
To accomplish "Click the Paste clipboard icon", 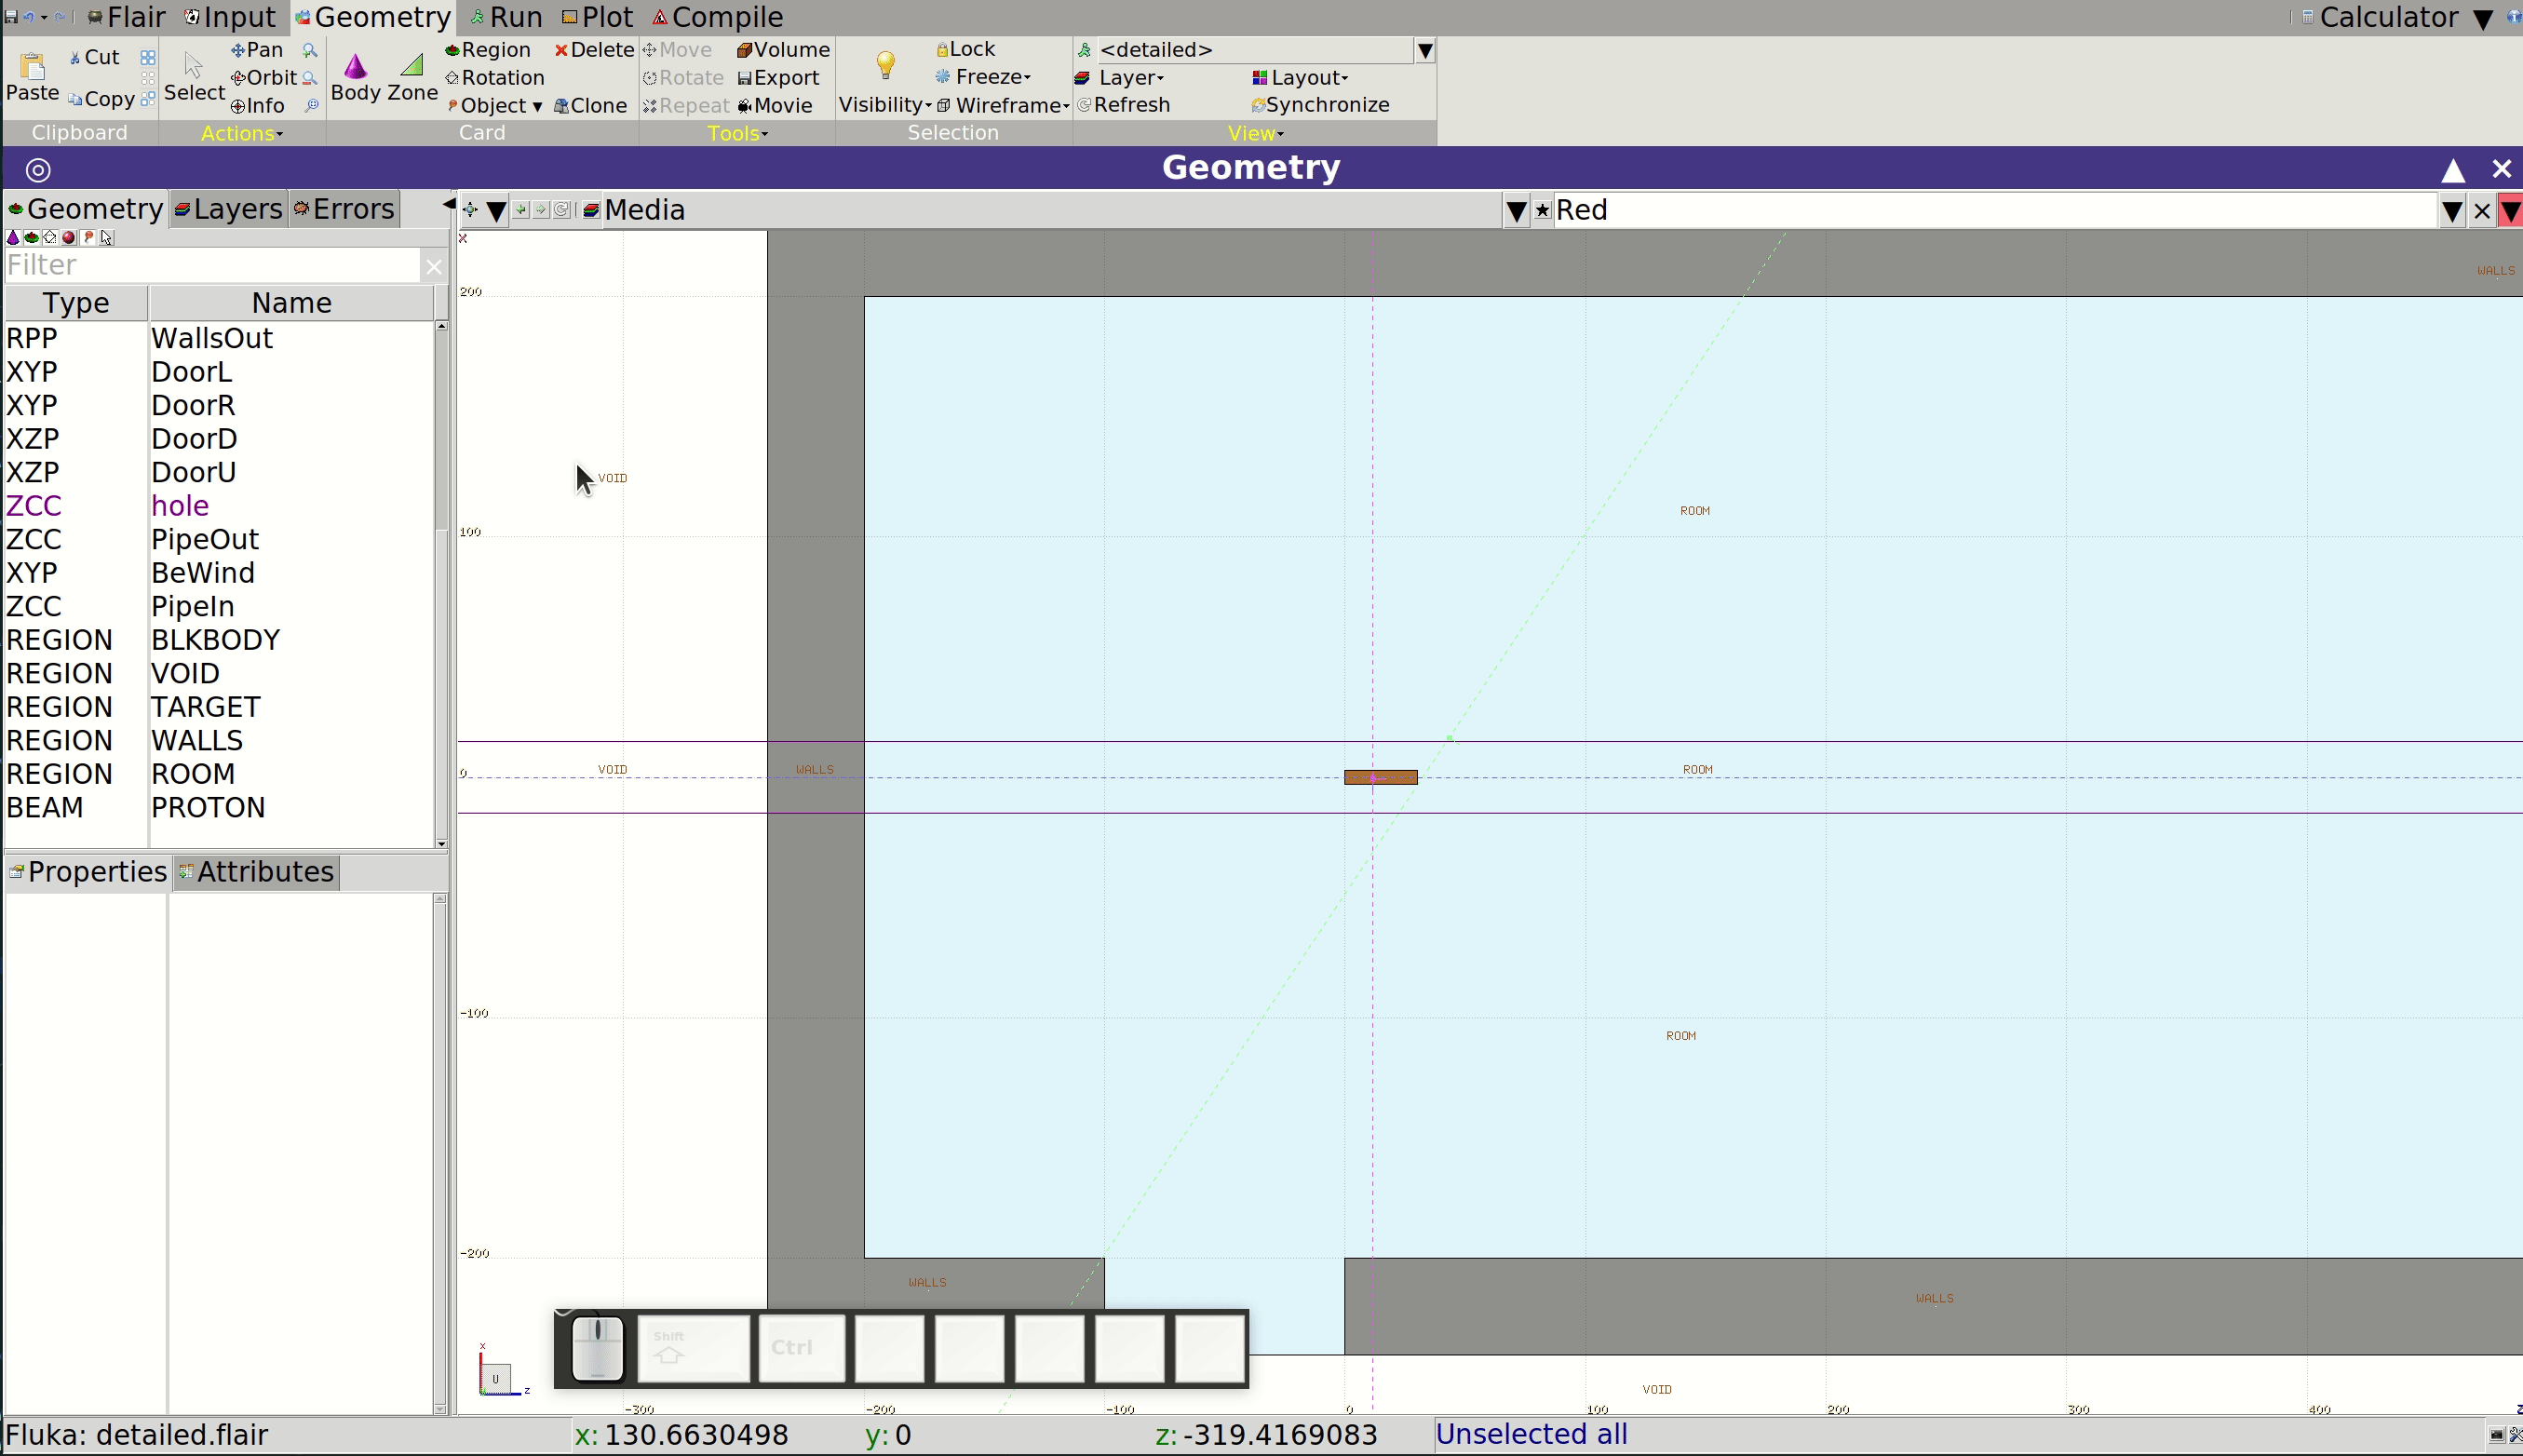I will 32,76.
